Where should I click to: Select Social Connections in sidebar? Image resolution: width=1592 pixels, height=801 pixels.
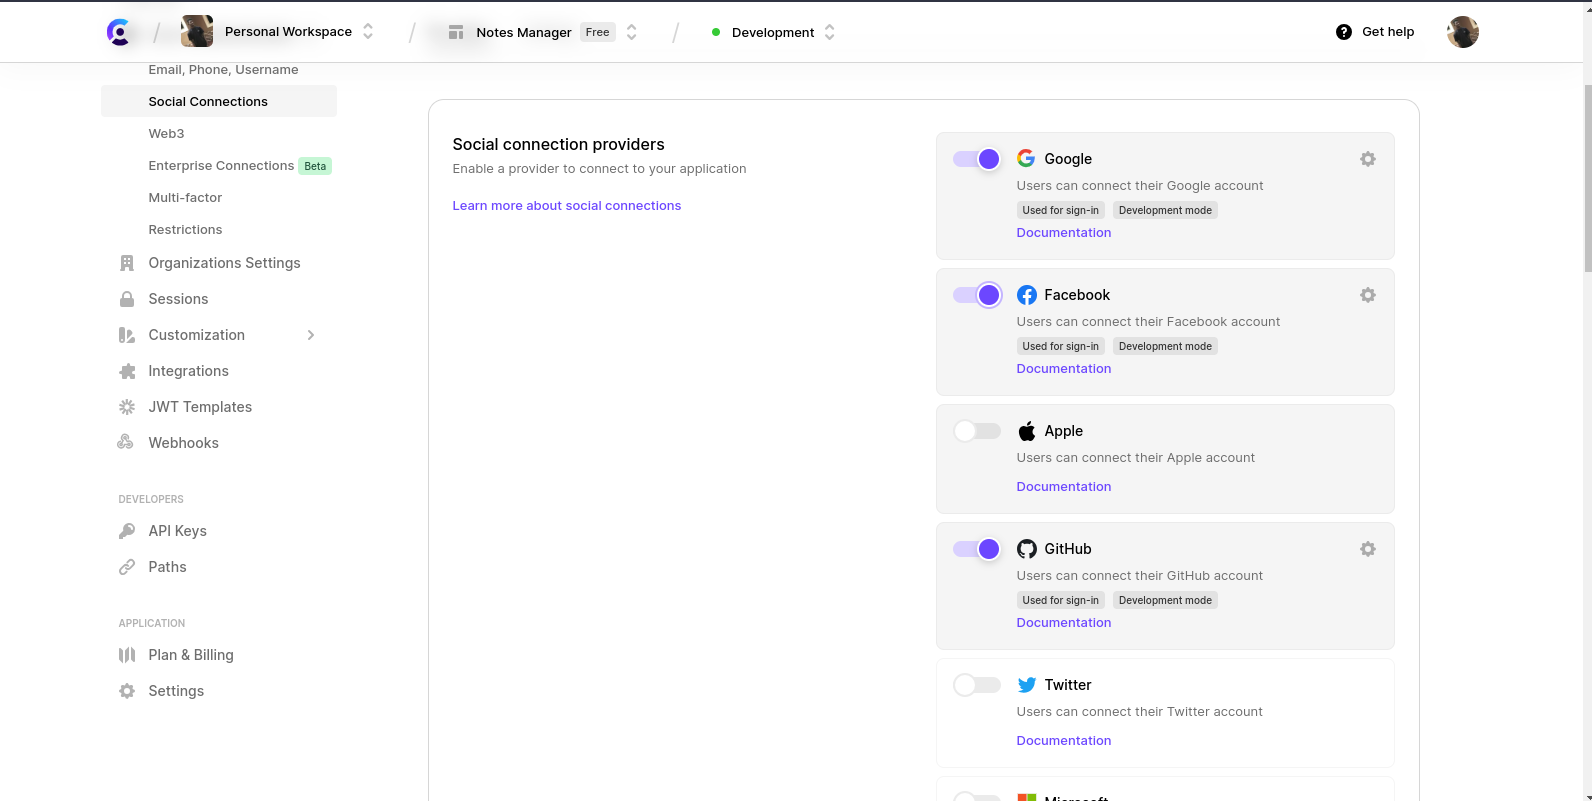219,101
